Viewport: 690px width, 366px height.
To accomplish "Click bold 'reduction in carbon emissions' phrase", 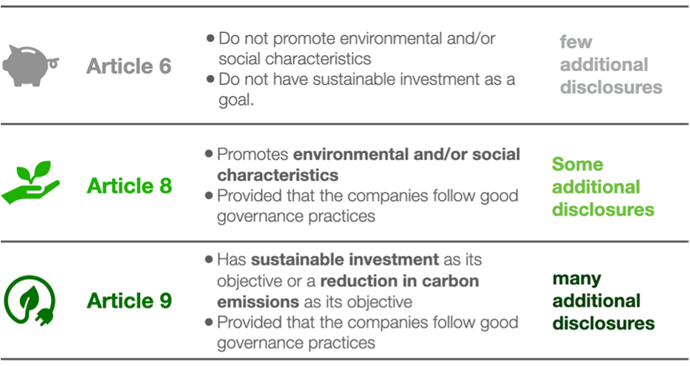I will tap(348, 291).
